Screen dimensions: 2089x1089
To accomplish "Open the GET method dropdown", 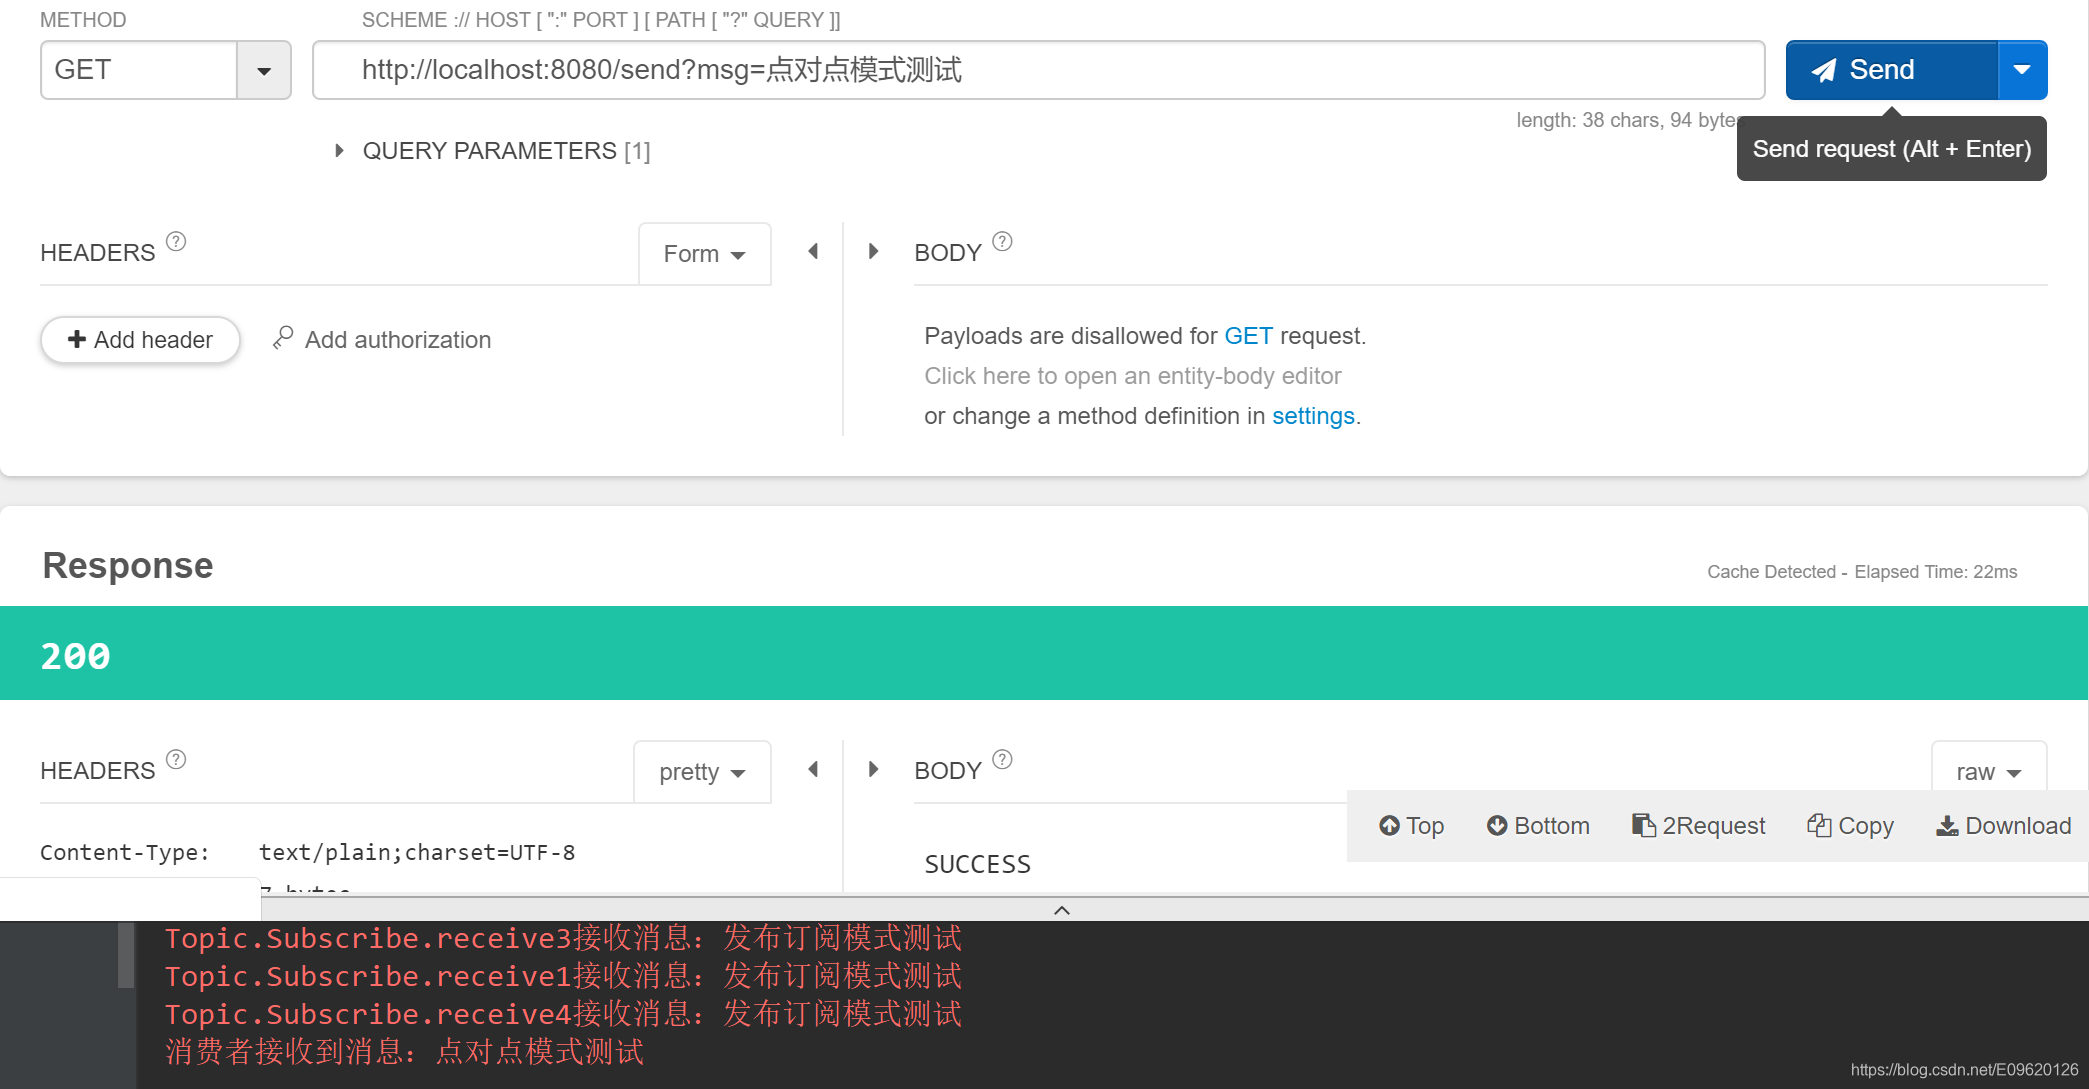I will tap(264, 68).
